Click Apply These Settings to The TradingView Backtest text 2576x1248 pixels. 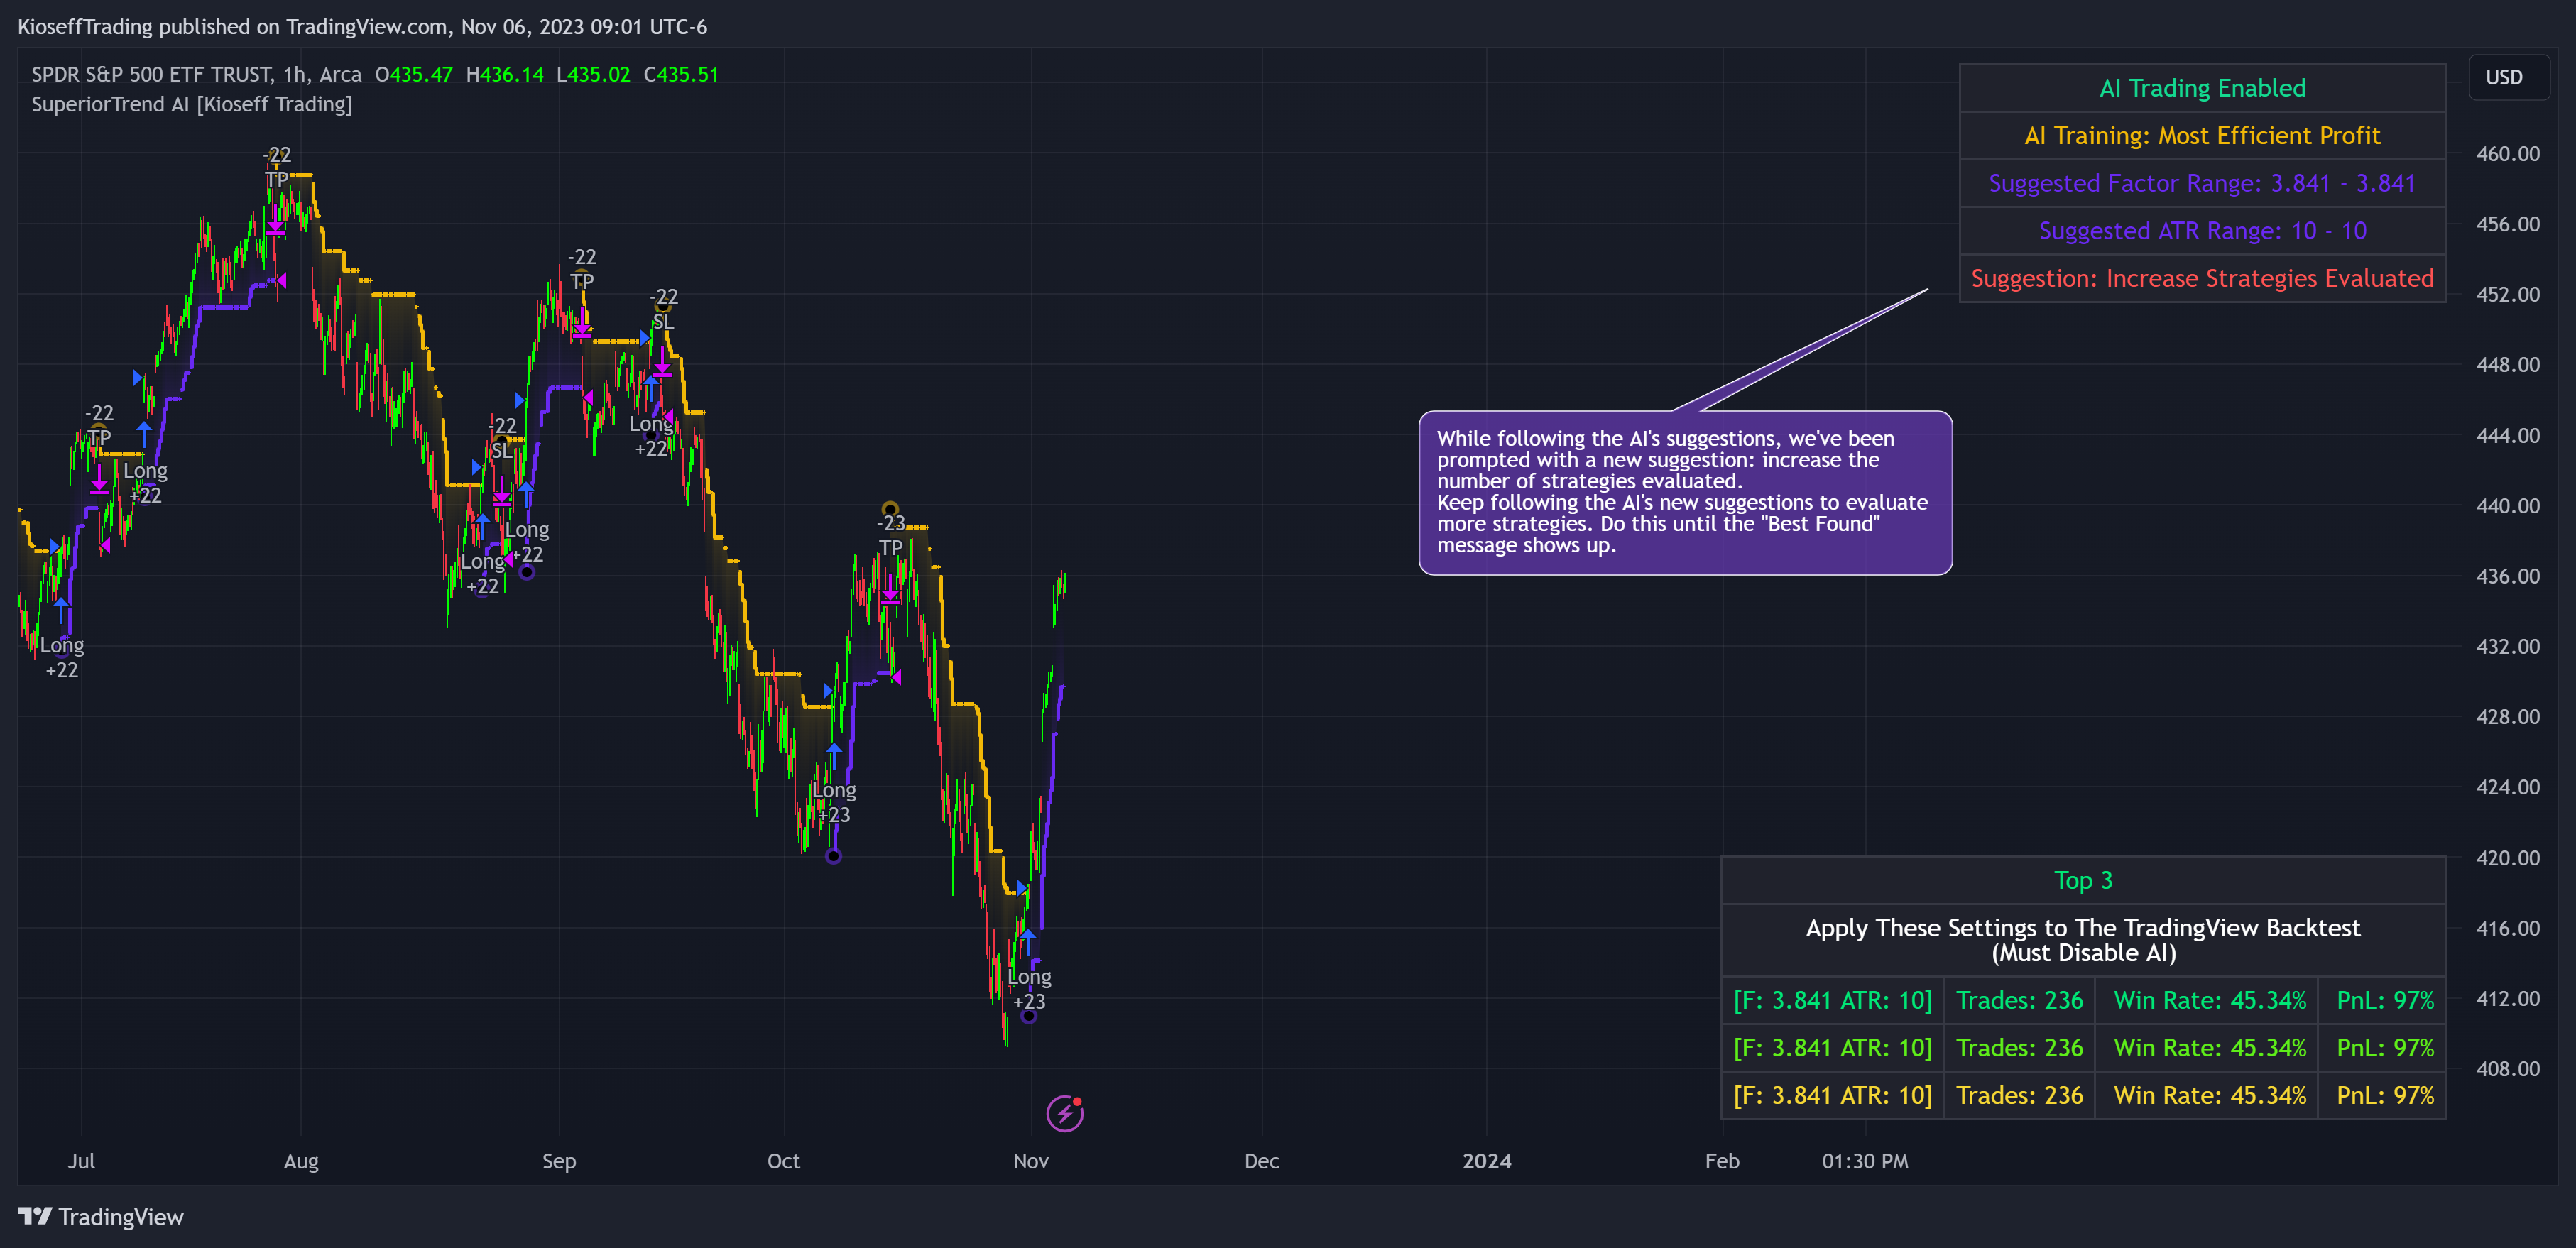click(x=2083, y=928)
